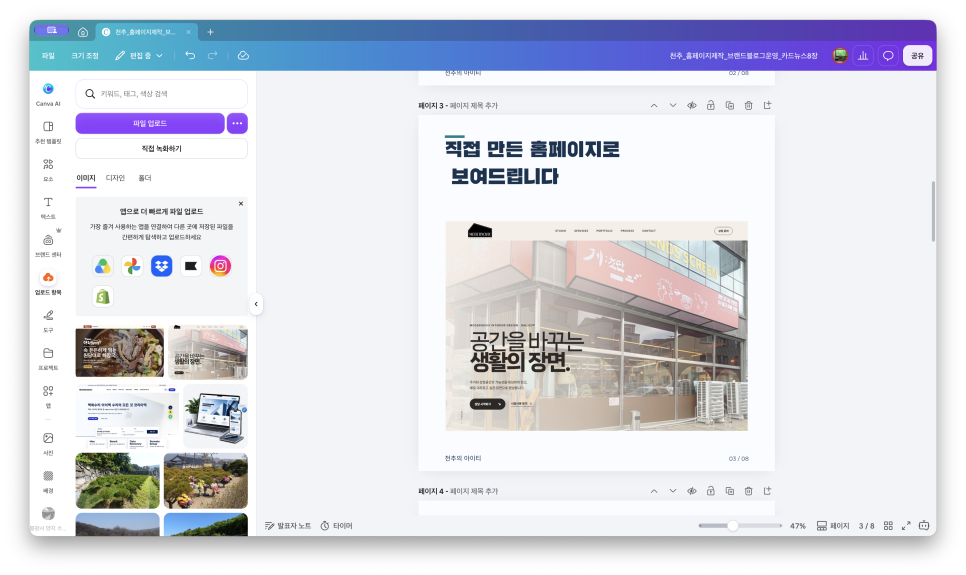Open the Projects folder icon
This screenshot has width=966, height=575.
coord(48,353)
